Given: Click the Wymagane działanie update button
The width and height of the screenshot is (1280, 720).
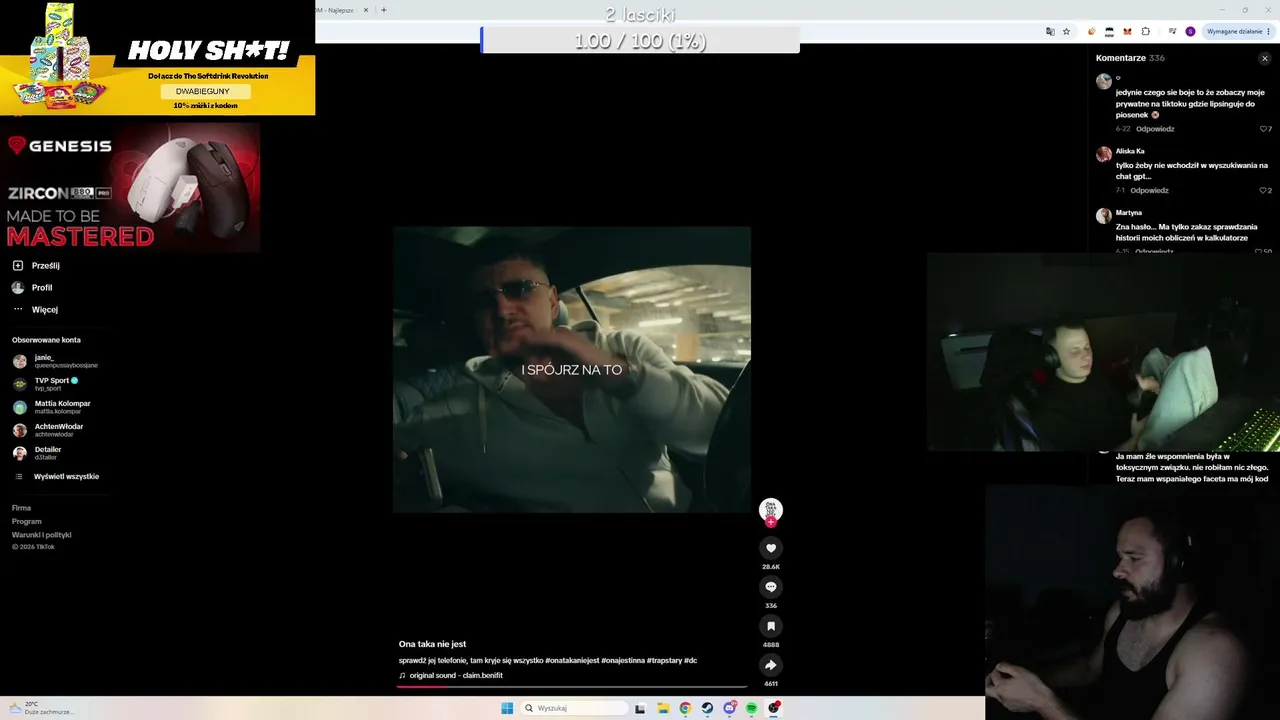Looking at the screenshot, I should coord(1238,31).
